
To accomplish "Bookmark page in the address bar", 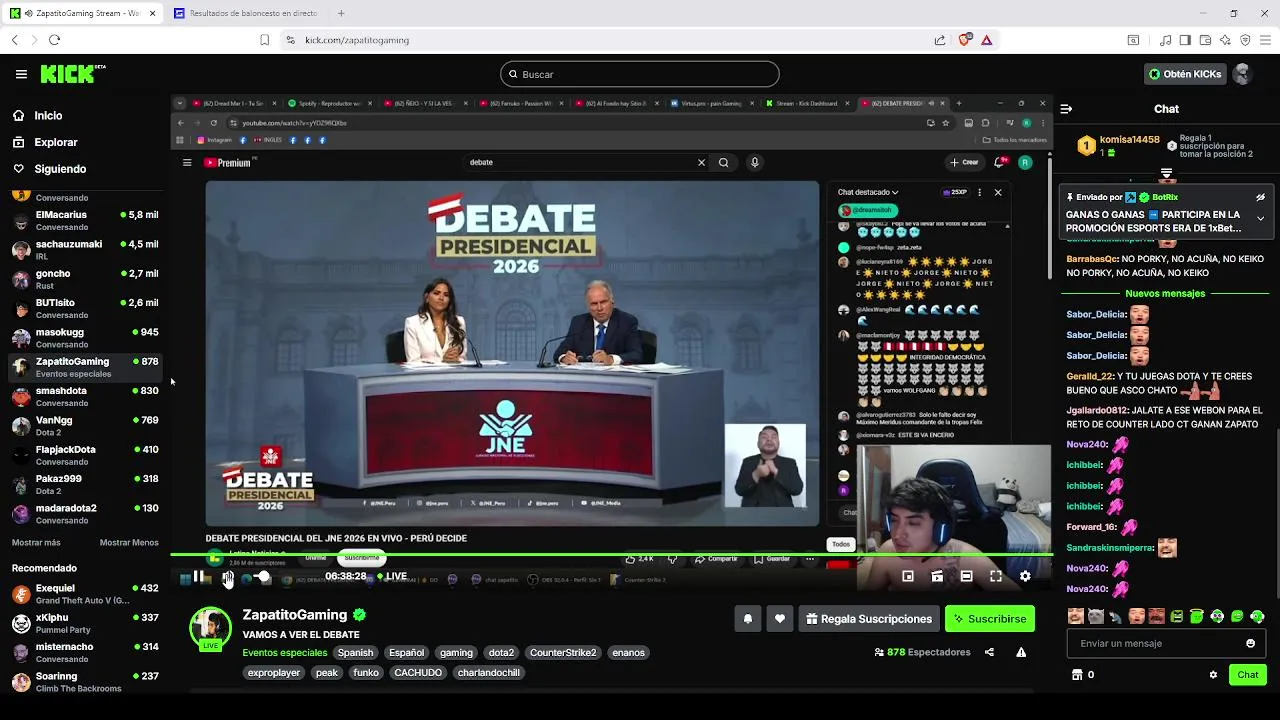I will pyautogui.click(x=264, y=40).
